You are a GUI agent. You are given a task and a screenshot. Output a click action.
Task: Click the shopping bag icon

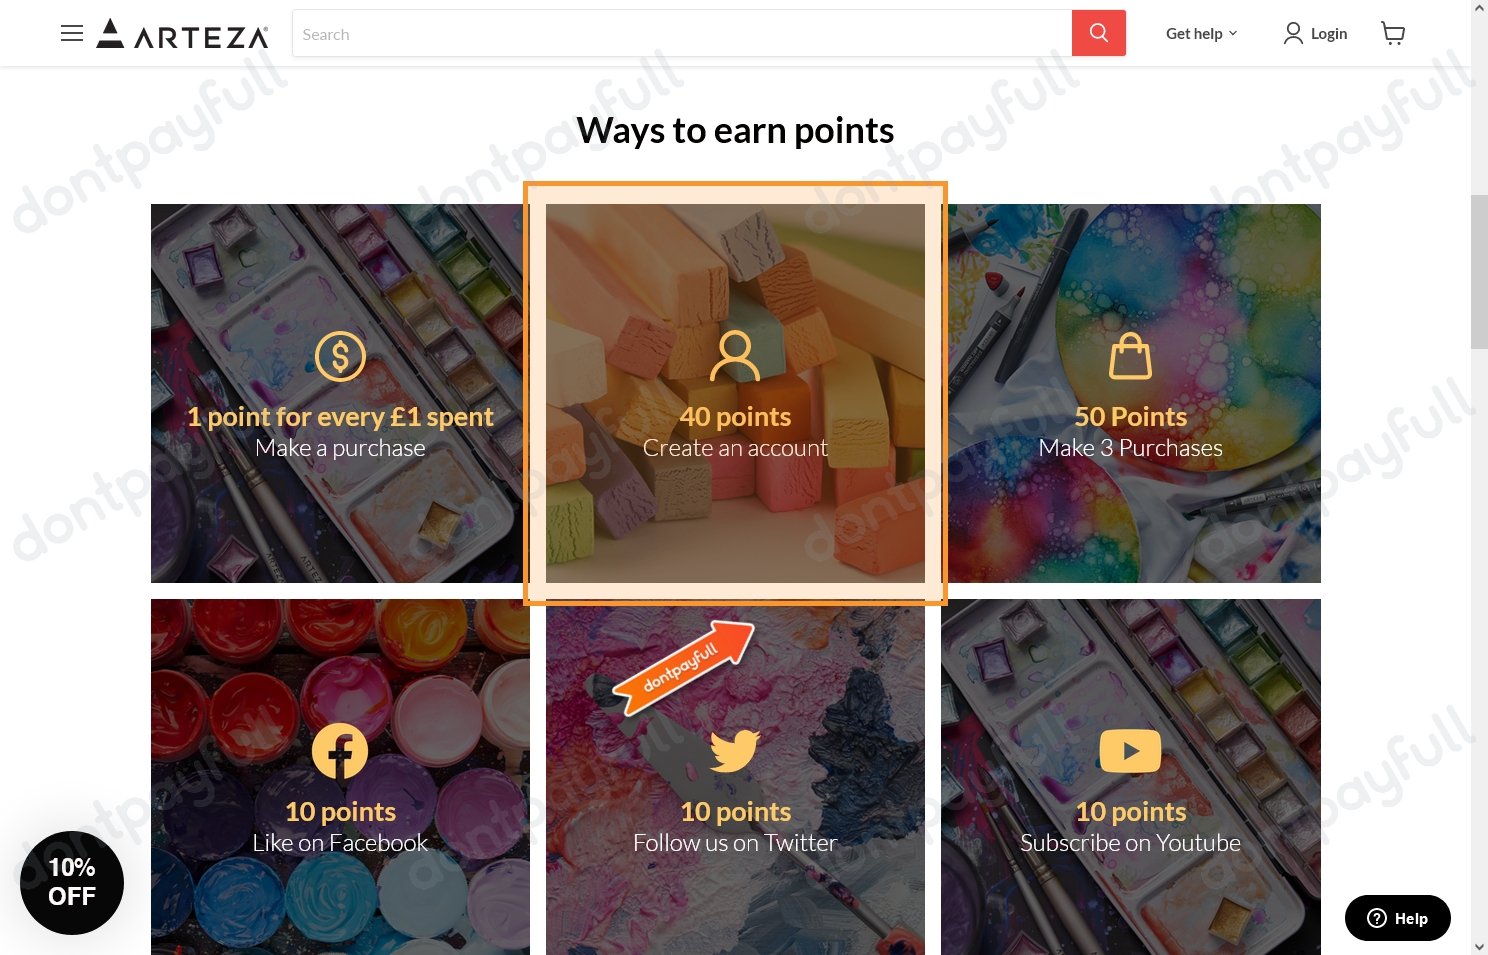[x=1130, y=356]
